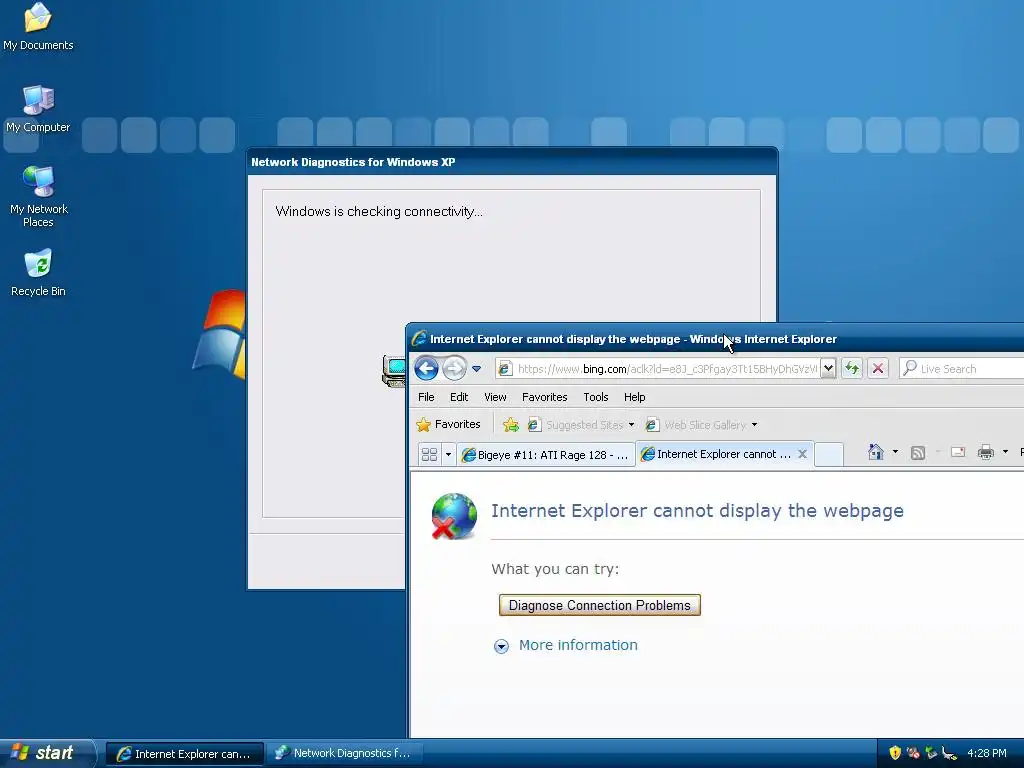Click the Windows is checking connectivity text

coord(379,212)
